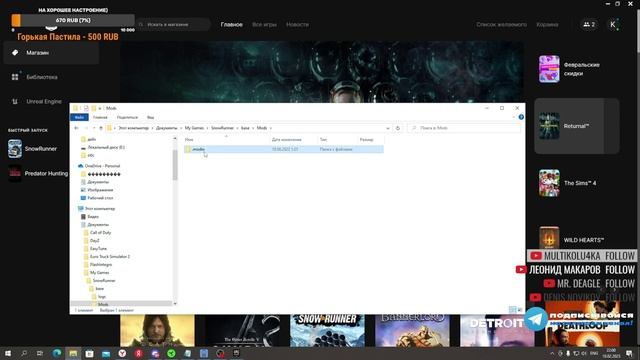The height and width of the screenshot is (360, 640).
Task: Open Explorer help question-mark icon
Action: tap(521, 117)
